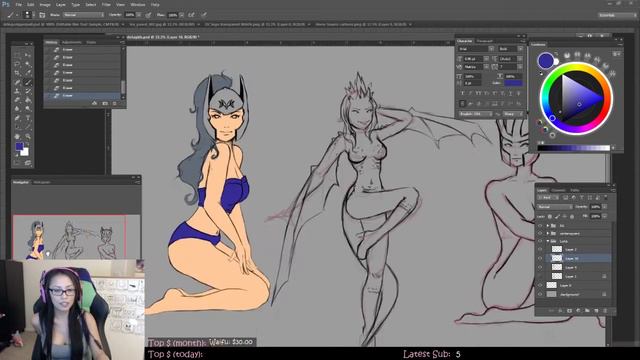Open the brush Mode dropdown
This screenshot has width=640, height=360.
pyautogui.click(x=83, y=15)
